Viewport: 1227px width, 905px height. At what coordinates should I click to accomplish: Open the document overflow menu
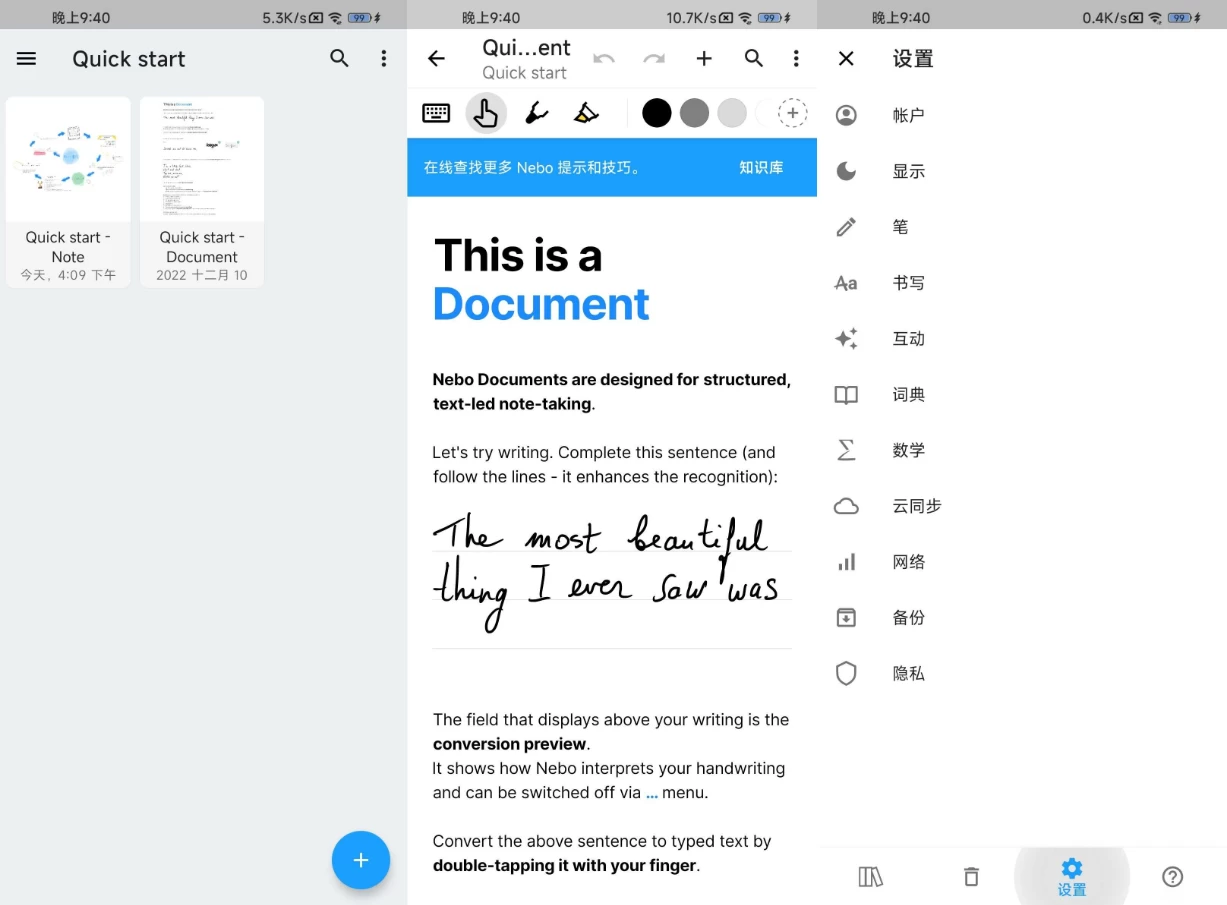796,58
